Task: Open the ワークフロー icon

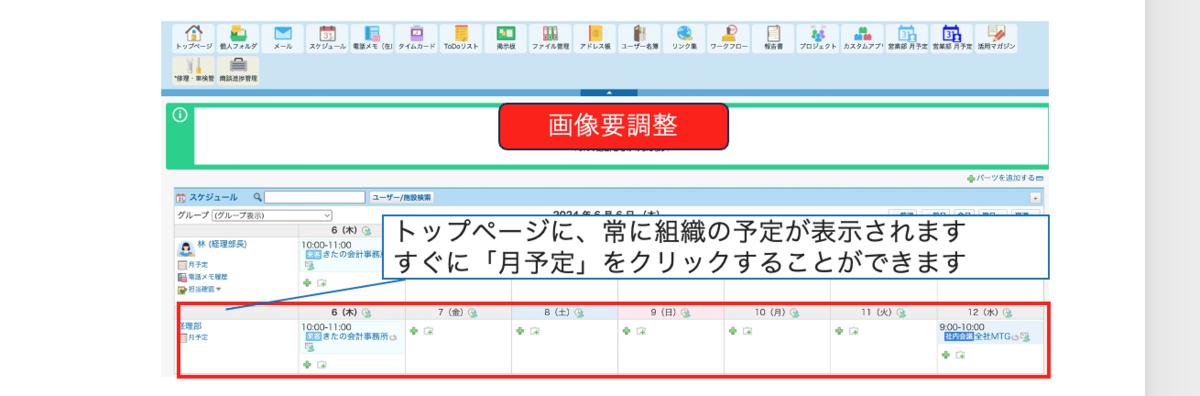Action: coord(728,38)
